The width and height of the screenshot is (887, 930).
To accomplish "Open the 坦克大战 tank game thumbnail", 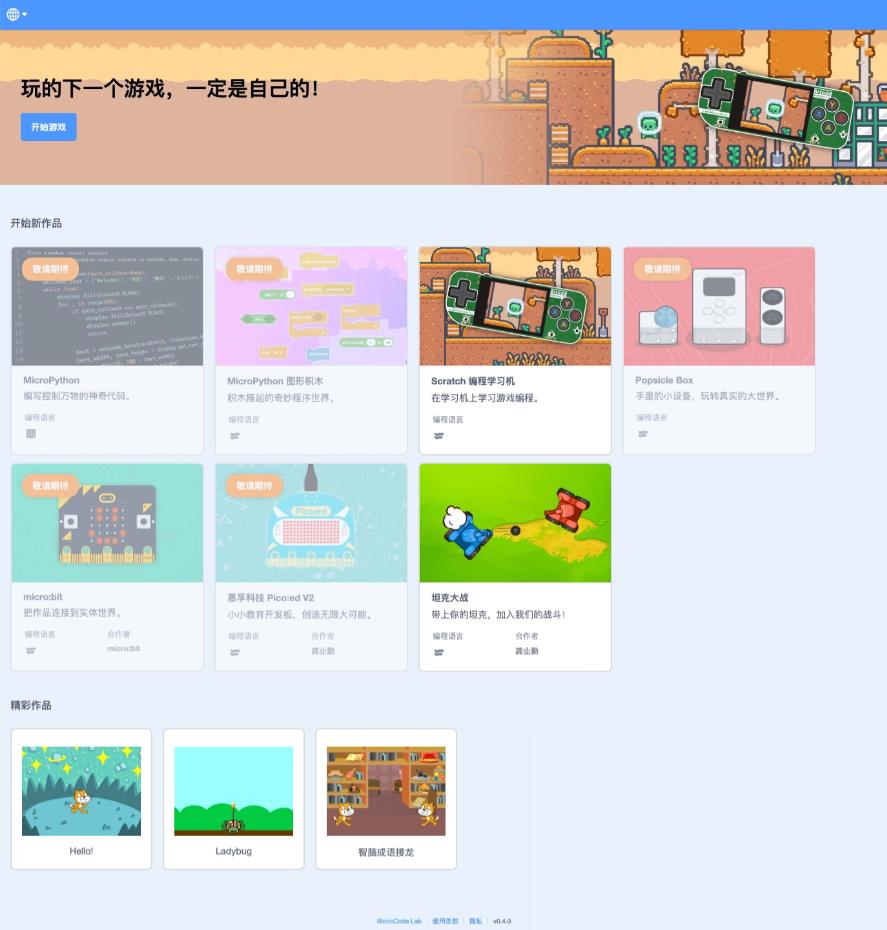I will (514, 522).
